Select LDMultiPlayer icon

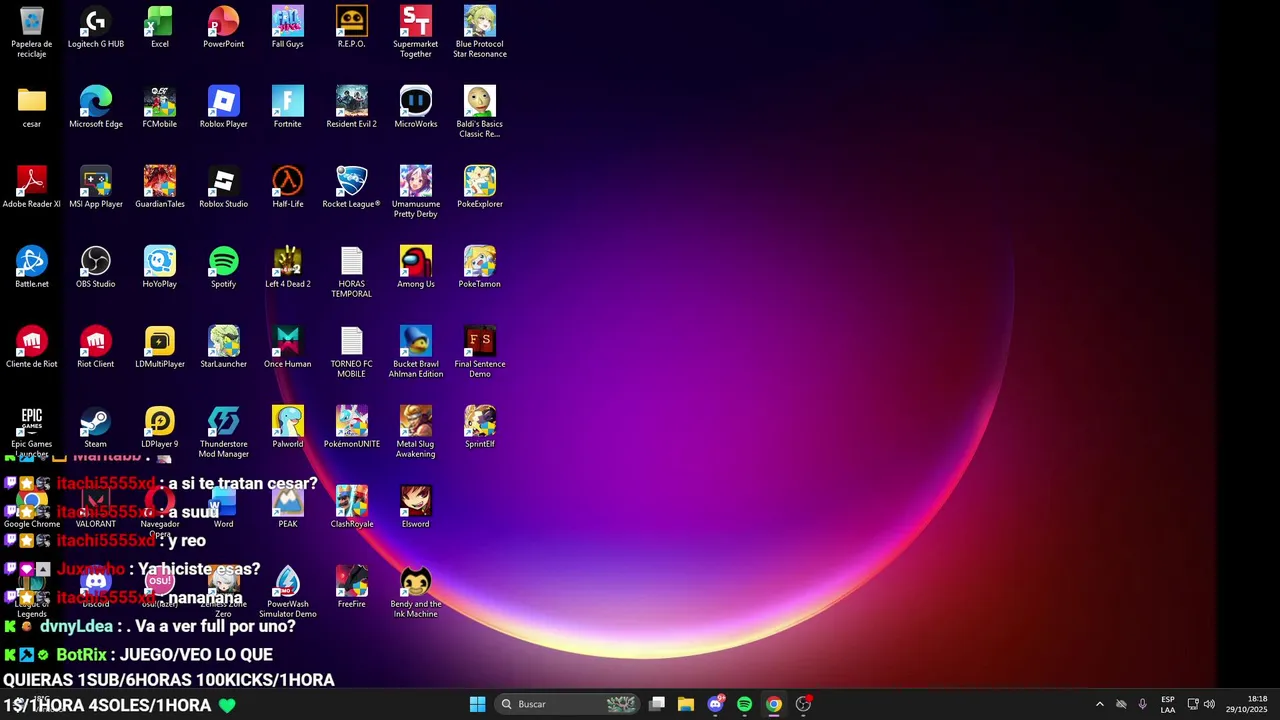(160, 347)
